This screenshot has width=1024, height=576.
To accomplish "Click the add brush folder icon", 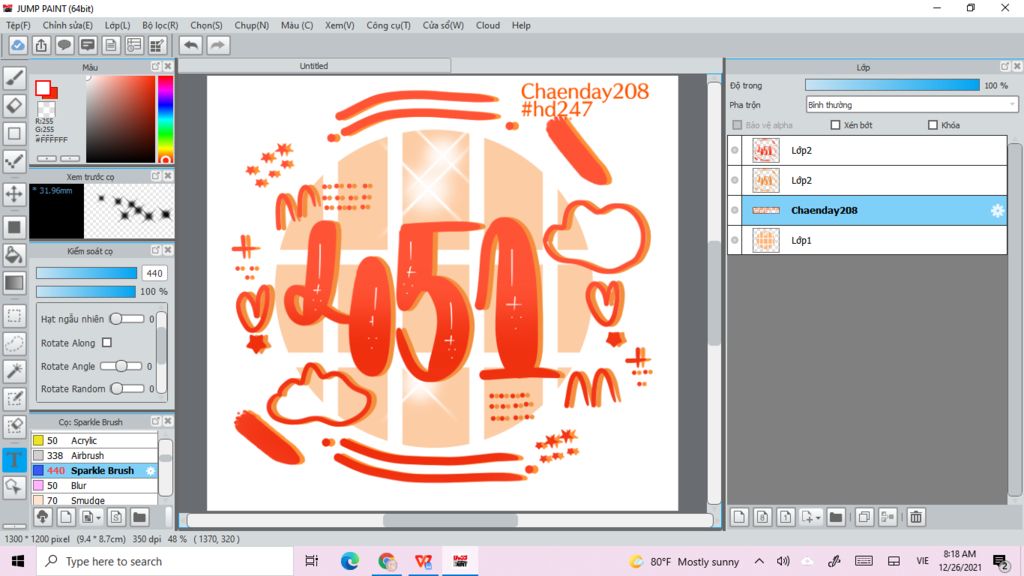I will click(139, 517).
